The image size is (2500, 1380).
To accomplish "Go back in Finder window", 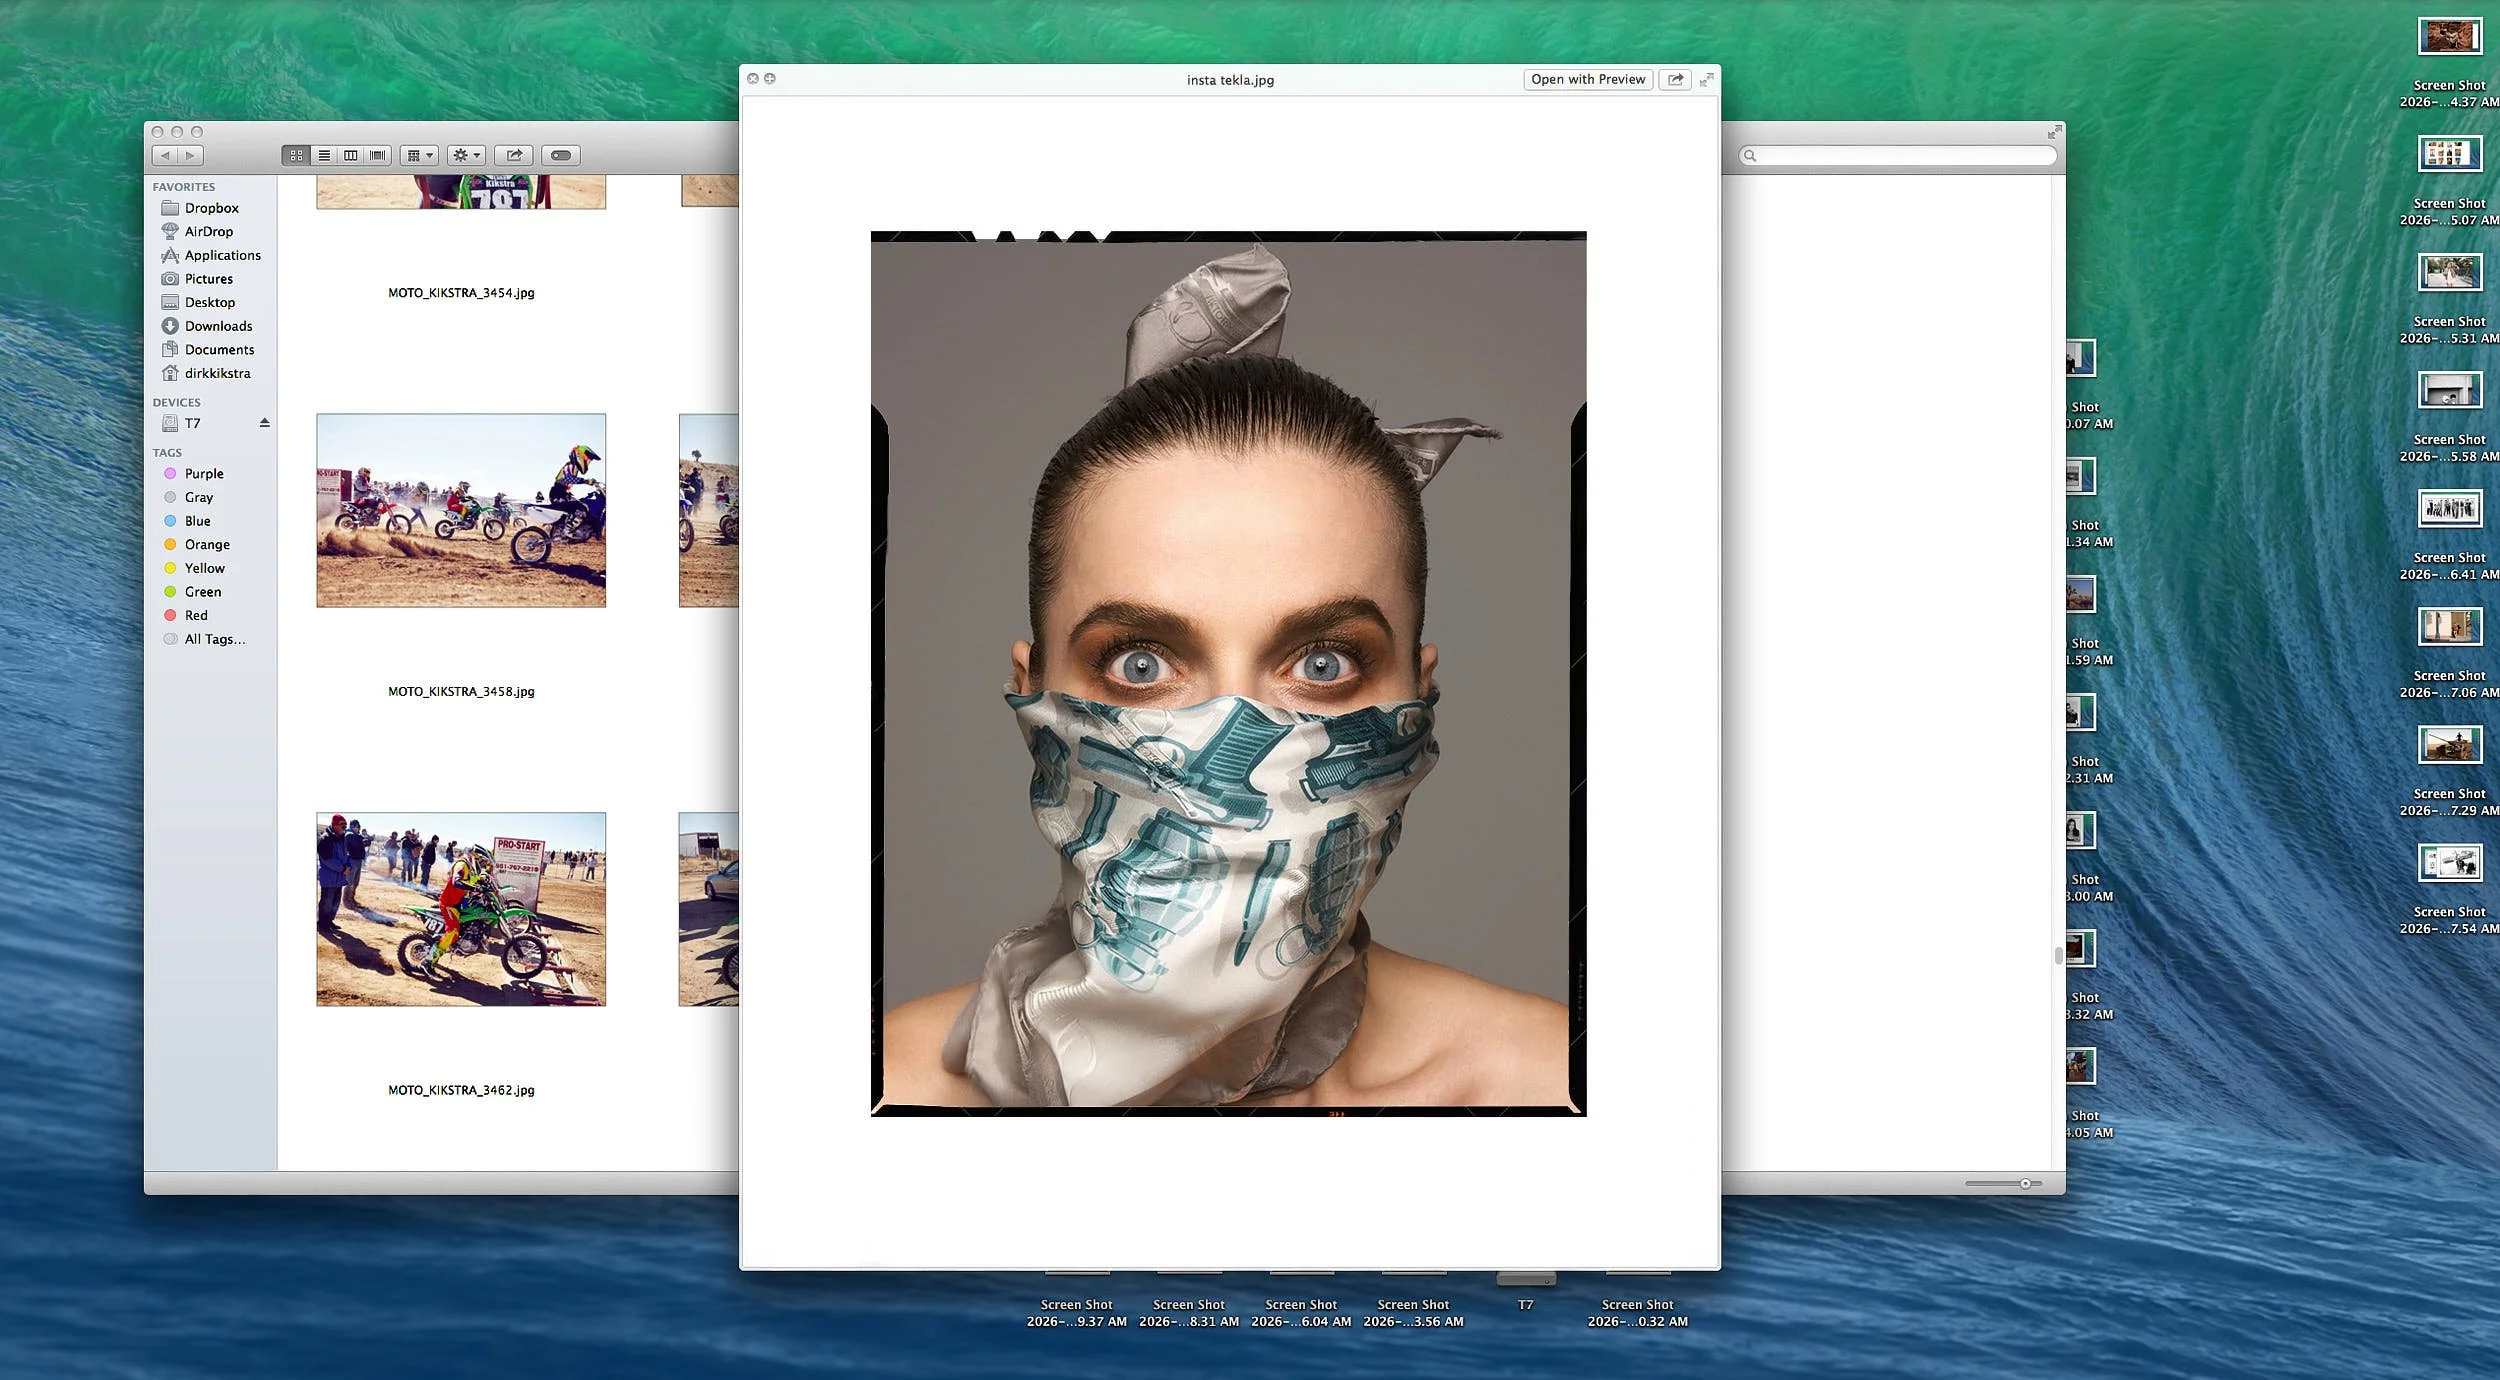I will point(165,155).
